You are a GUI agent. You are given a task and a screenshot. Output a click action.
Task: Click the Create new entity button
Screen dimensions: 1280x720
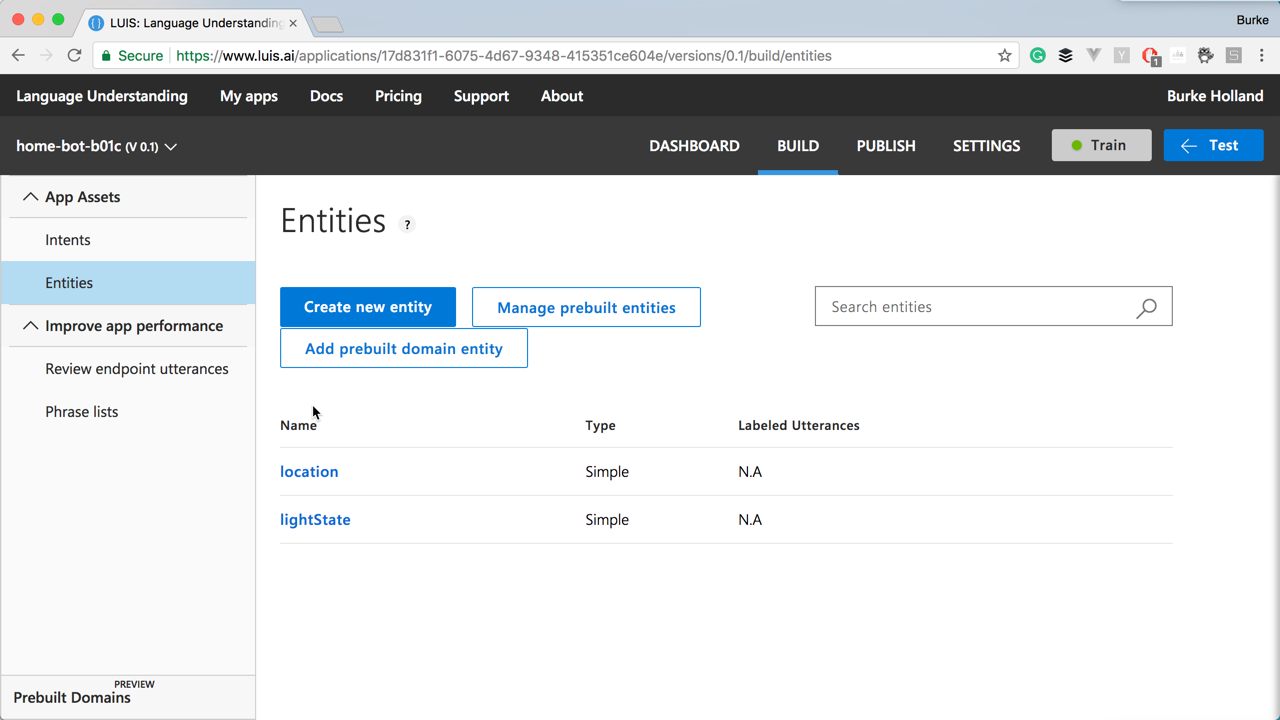(368, 307)
